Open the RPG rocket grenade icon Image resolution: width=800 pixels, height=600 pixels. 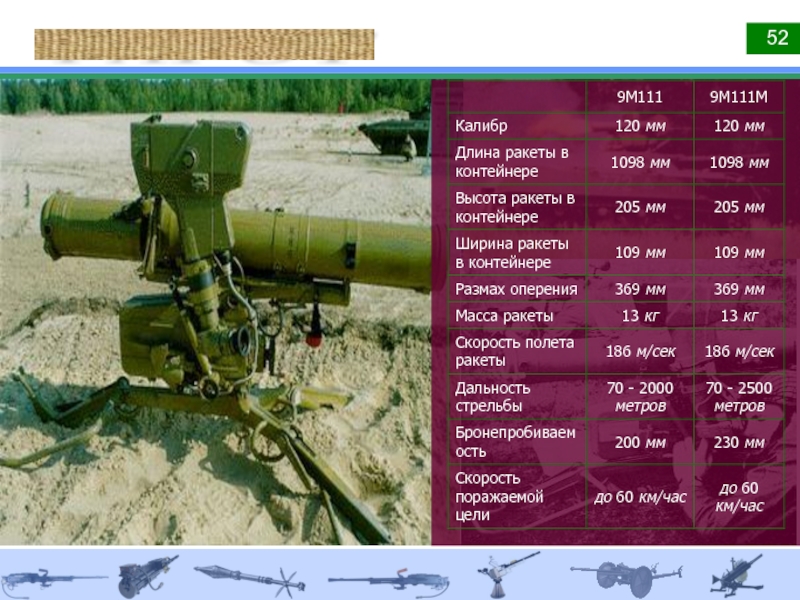(x=249, y=581)
